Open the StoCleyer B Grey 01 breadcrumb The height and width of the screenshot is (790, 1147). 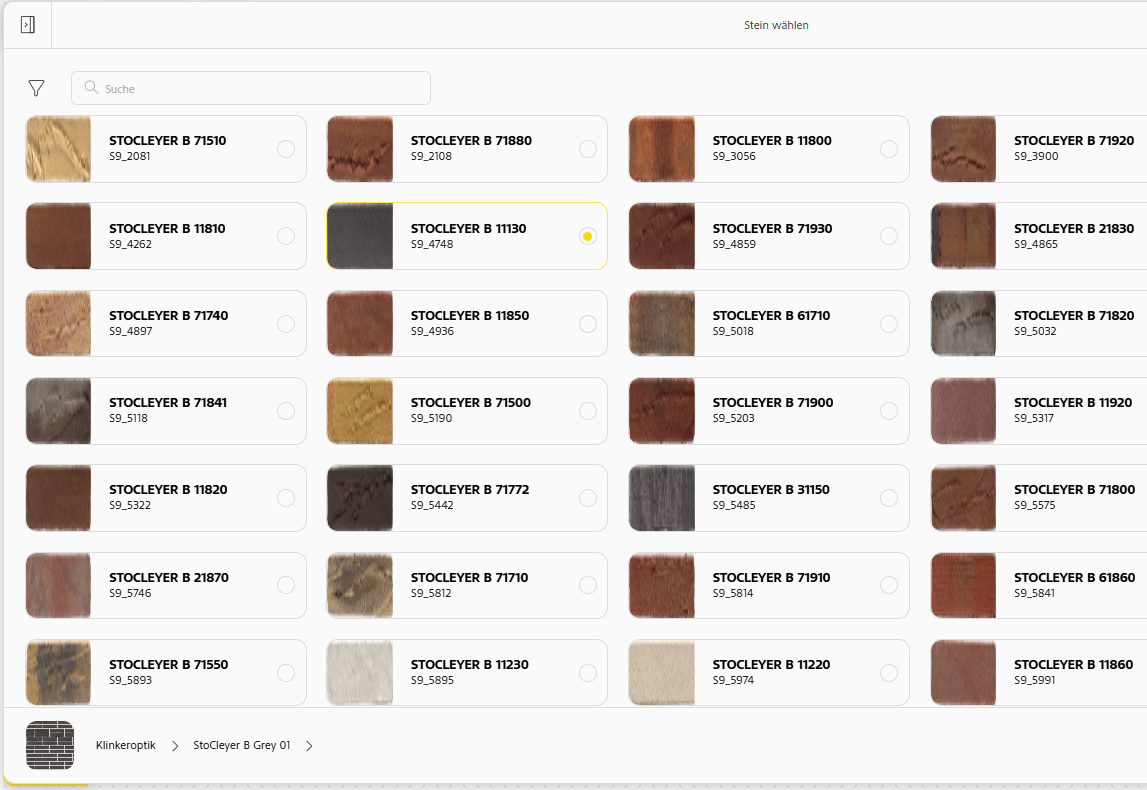(x=241, y=745)
